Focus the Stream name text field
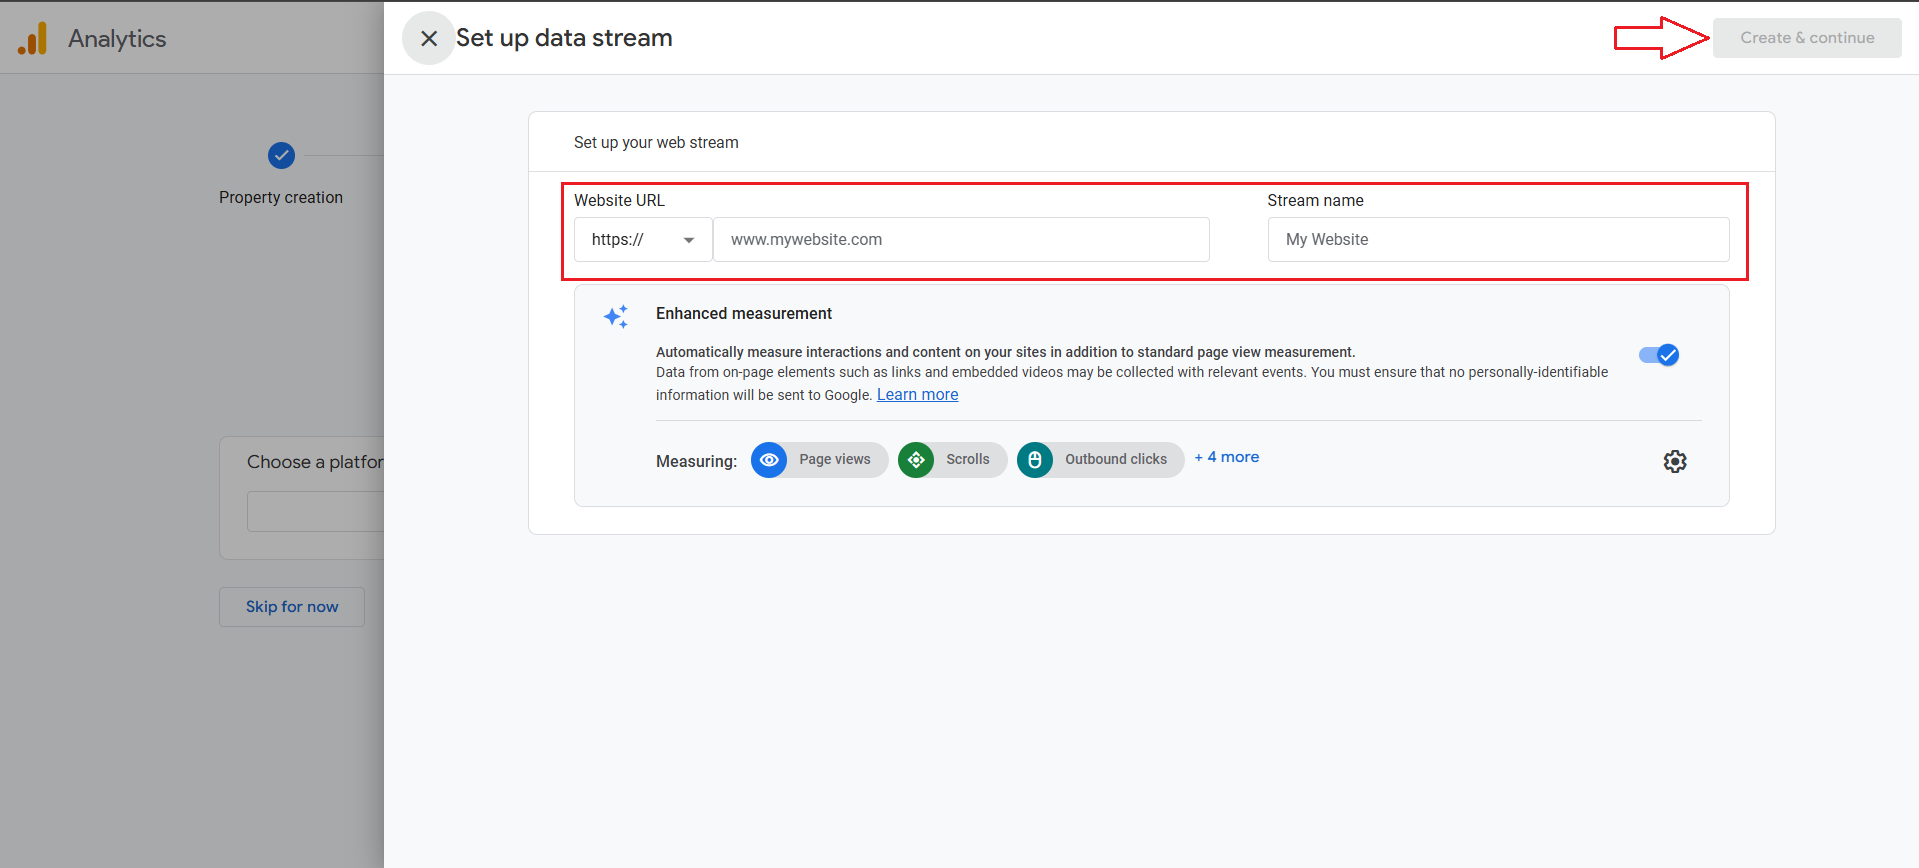 1497,240
